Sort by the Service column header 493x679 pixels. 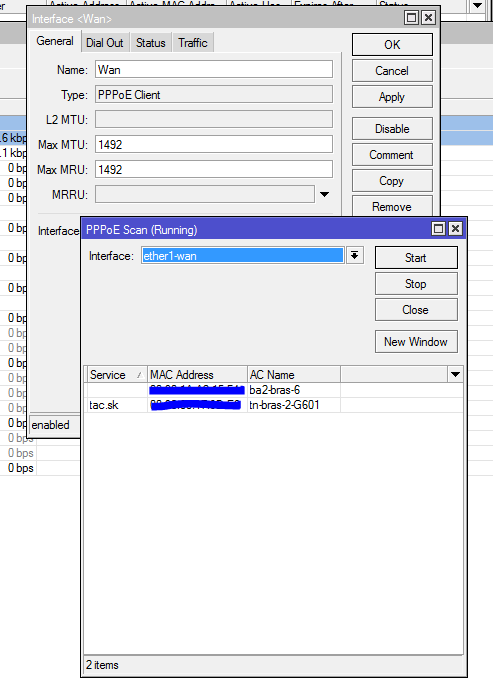tap(116, 375)
